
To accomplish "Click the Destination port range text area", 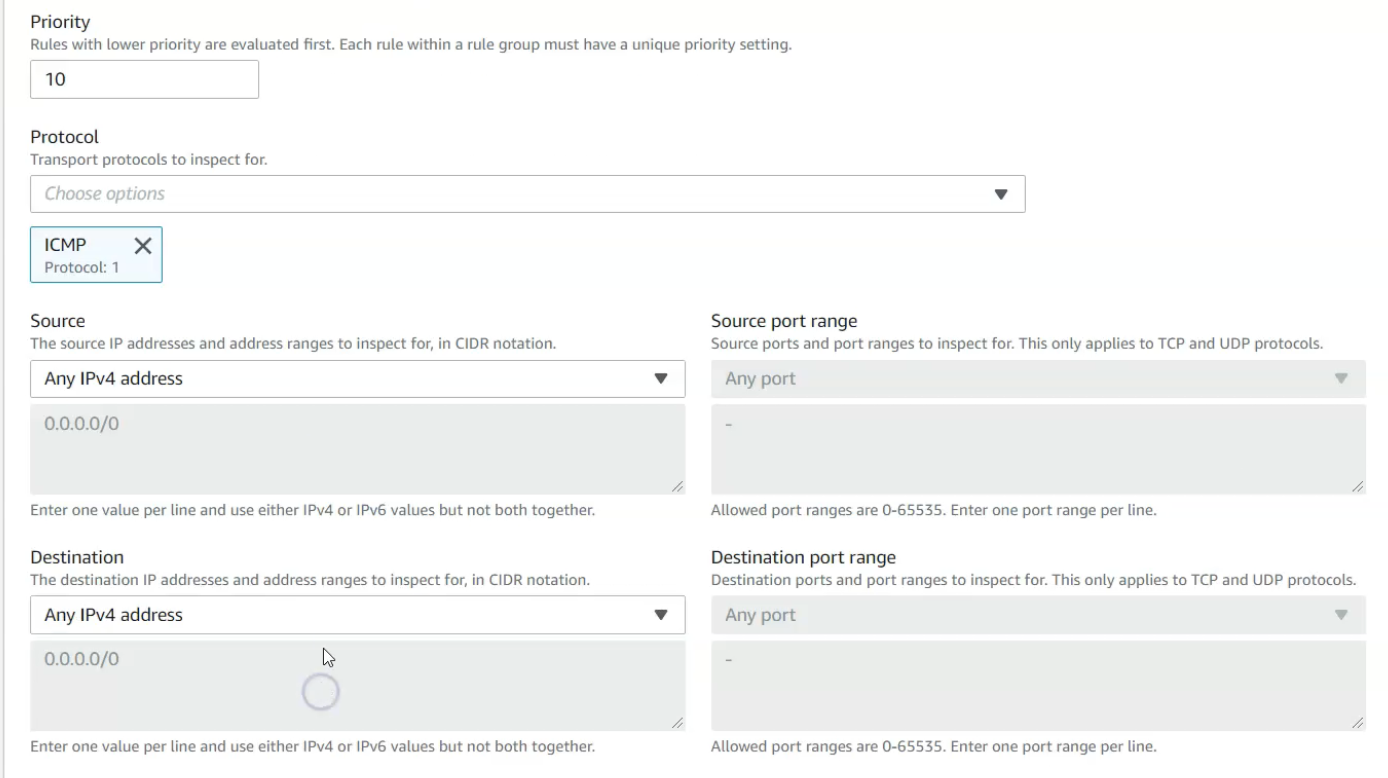I will [x=1038, y=685].
